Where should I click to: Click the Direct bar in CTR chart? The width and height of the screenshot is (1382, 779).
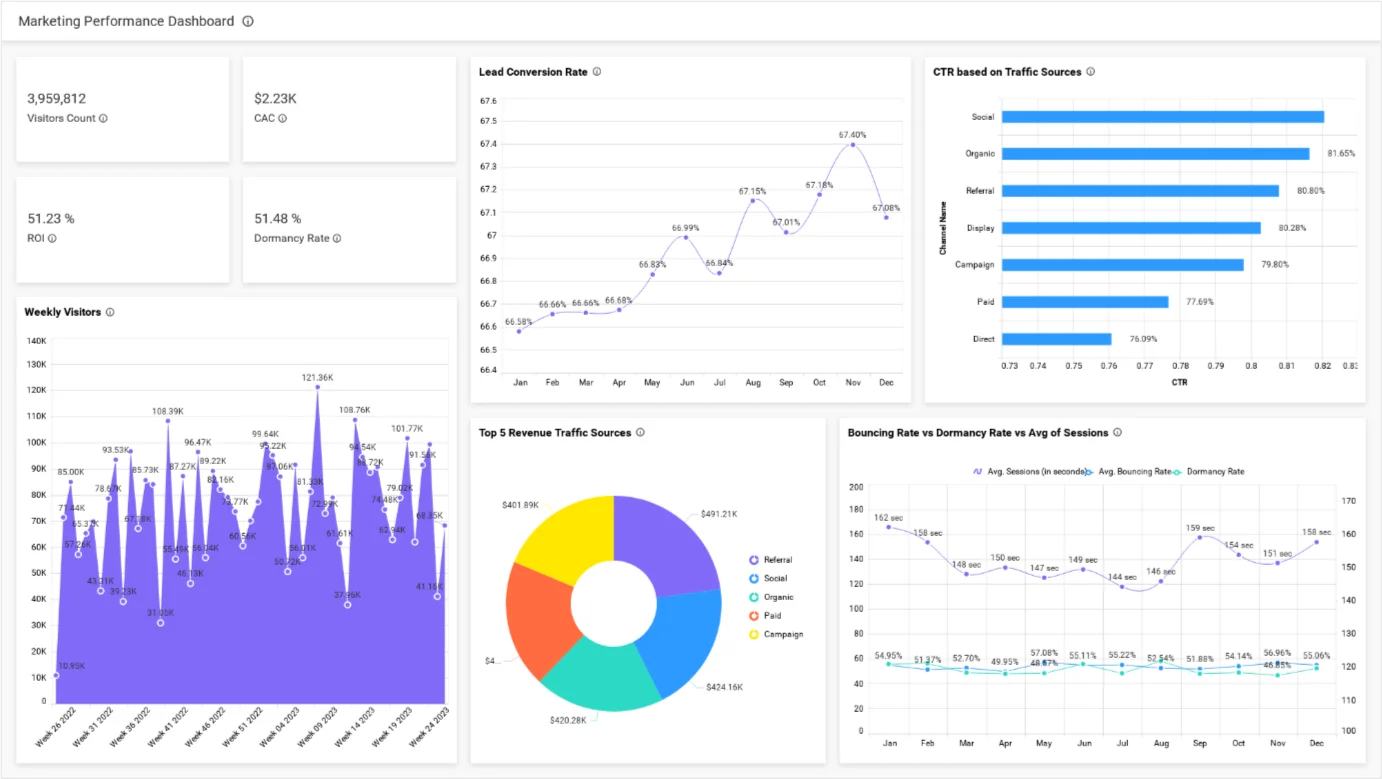coord(1056,339)
